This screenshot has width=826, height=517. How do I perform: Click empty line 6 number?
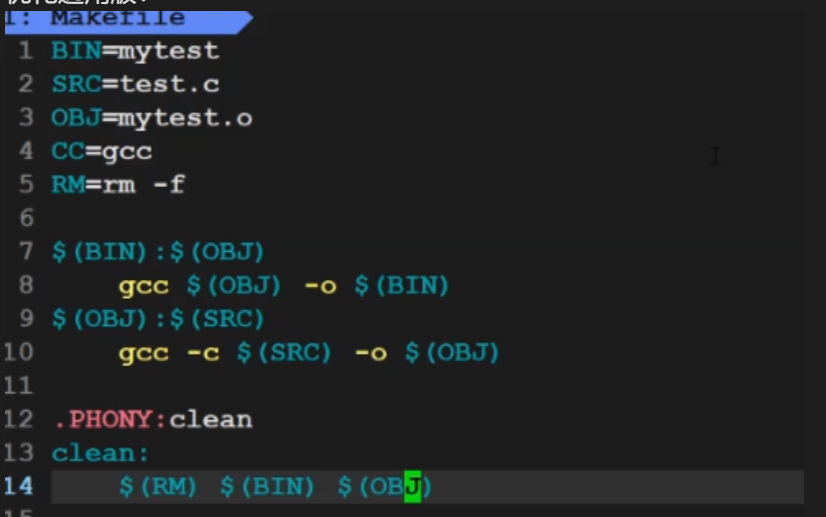click(x=26, y=218)
